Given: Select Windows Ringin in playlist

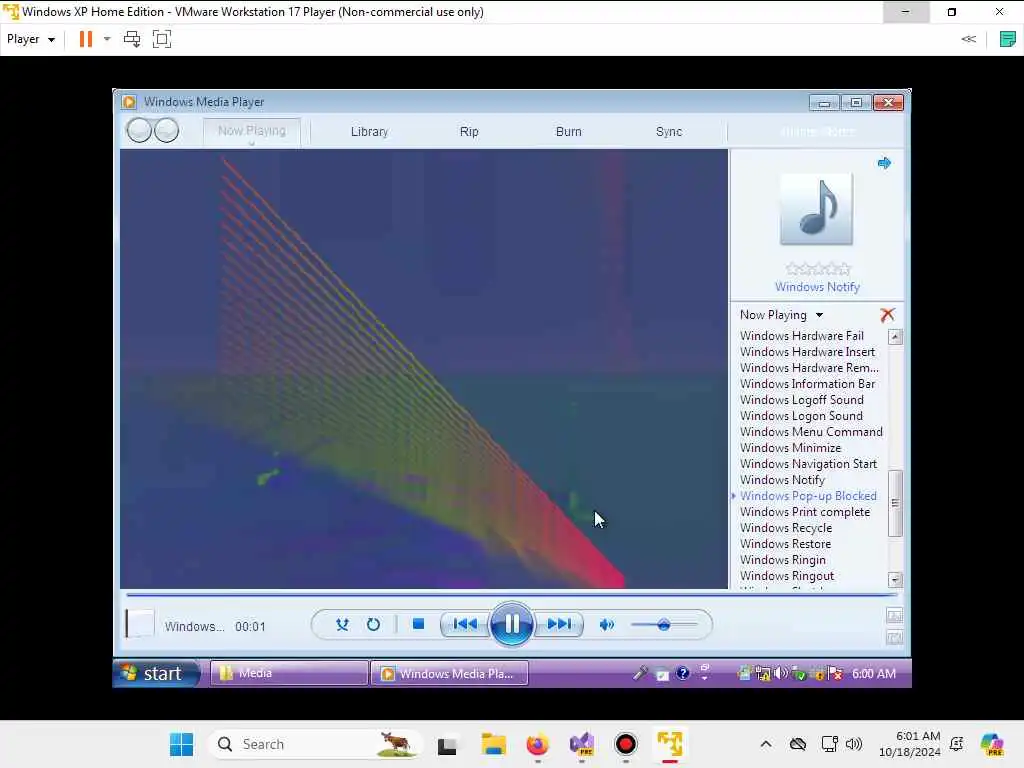Looking at the screenshot, I should pos(782,560).
